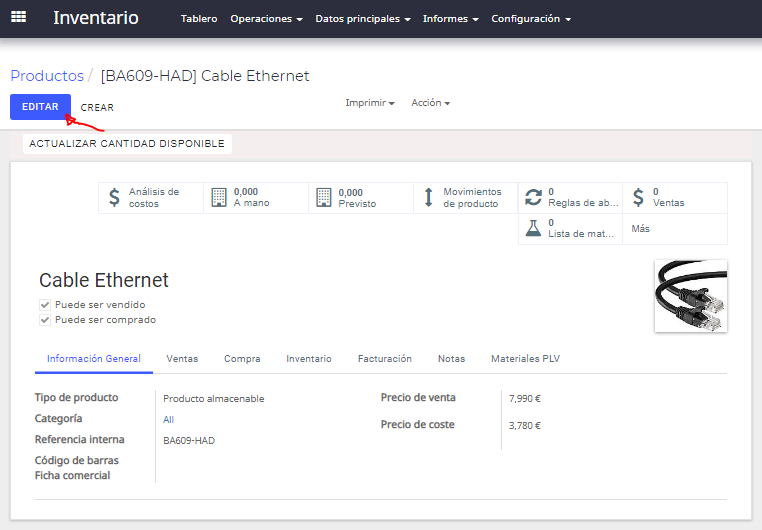Viewport: 762px width, 530px height.
Task: Click the A mano building icon
Action: [x=219, y=197]
